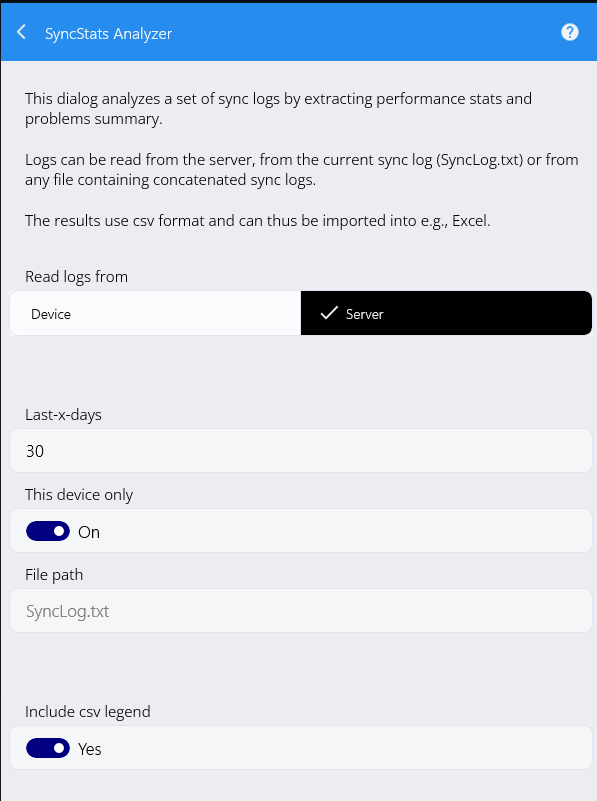This screenshot has height=801, width=597.
Task: Click the This device only label
Action: point(79,494)
